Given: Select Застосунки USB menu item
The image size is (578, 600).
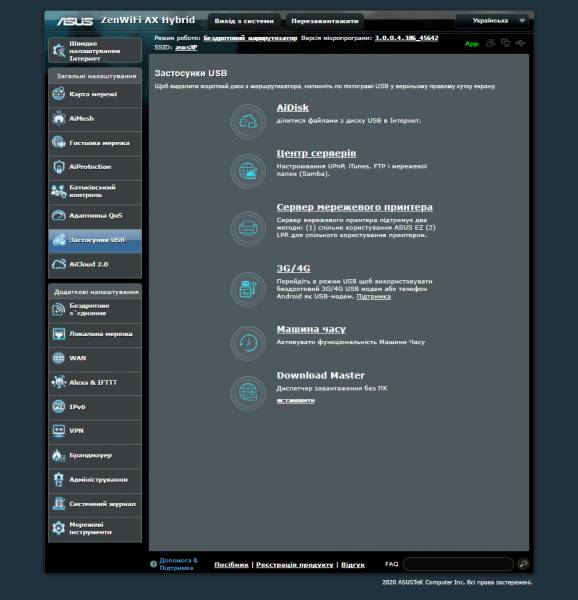Looking at the screenshot, I should (95, 240).
